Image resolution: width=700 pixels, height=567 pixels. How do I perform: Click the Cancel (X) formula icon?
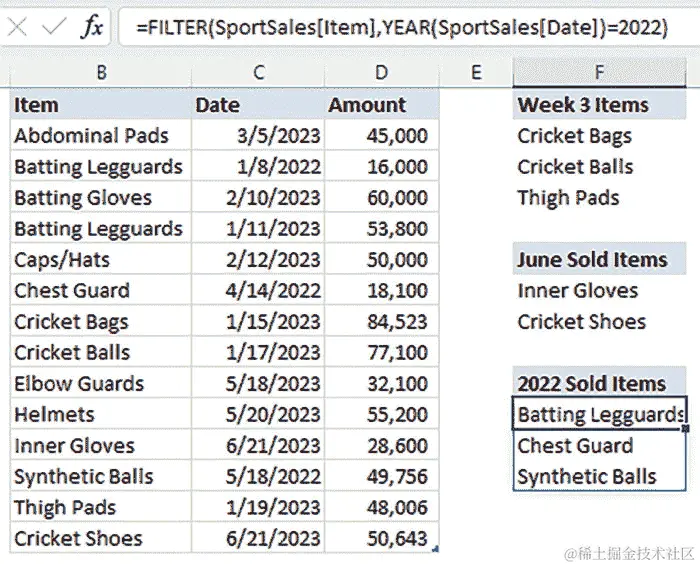[17, 28]
